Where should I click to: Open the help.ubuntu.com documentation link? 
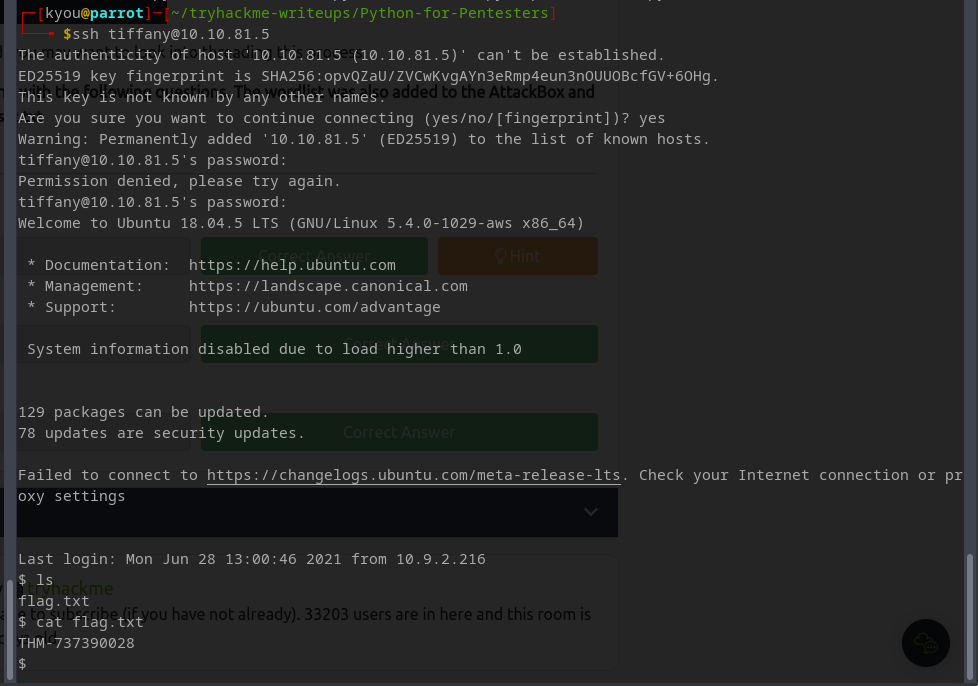292,265
